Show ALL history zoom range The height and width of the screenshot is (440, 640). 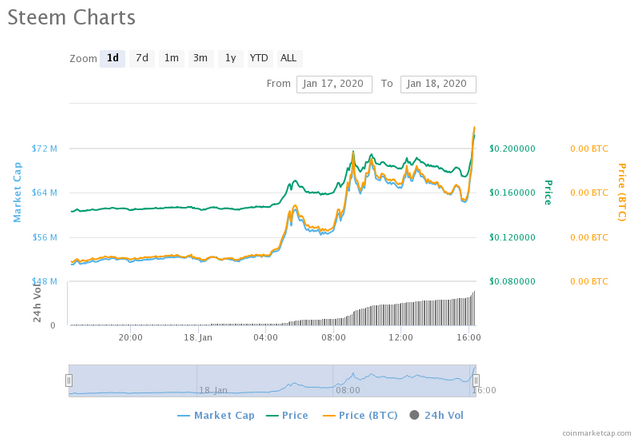coord(289,58)
